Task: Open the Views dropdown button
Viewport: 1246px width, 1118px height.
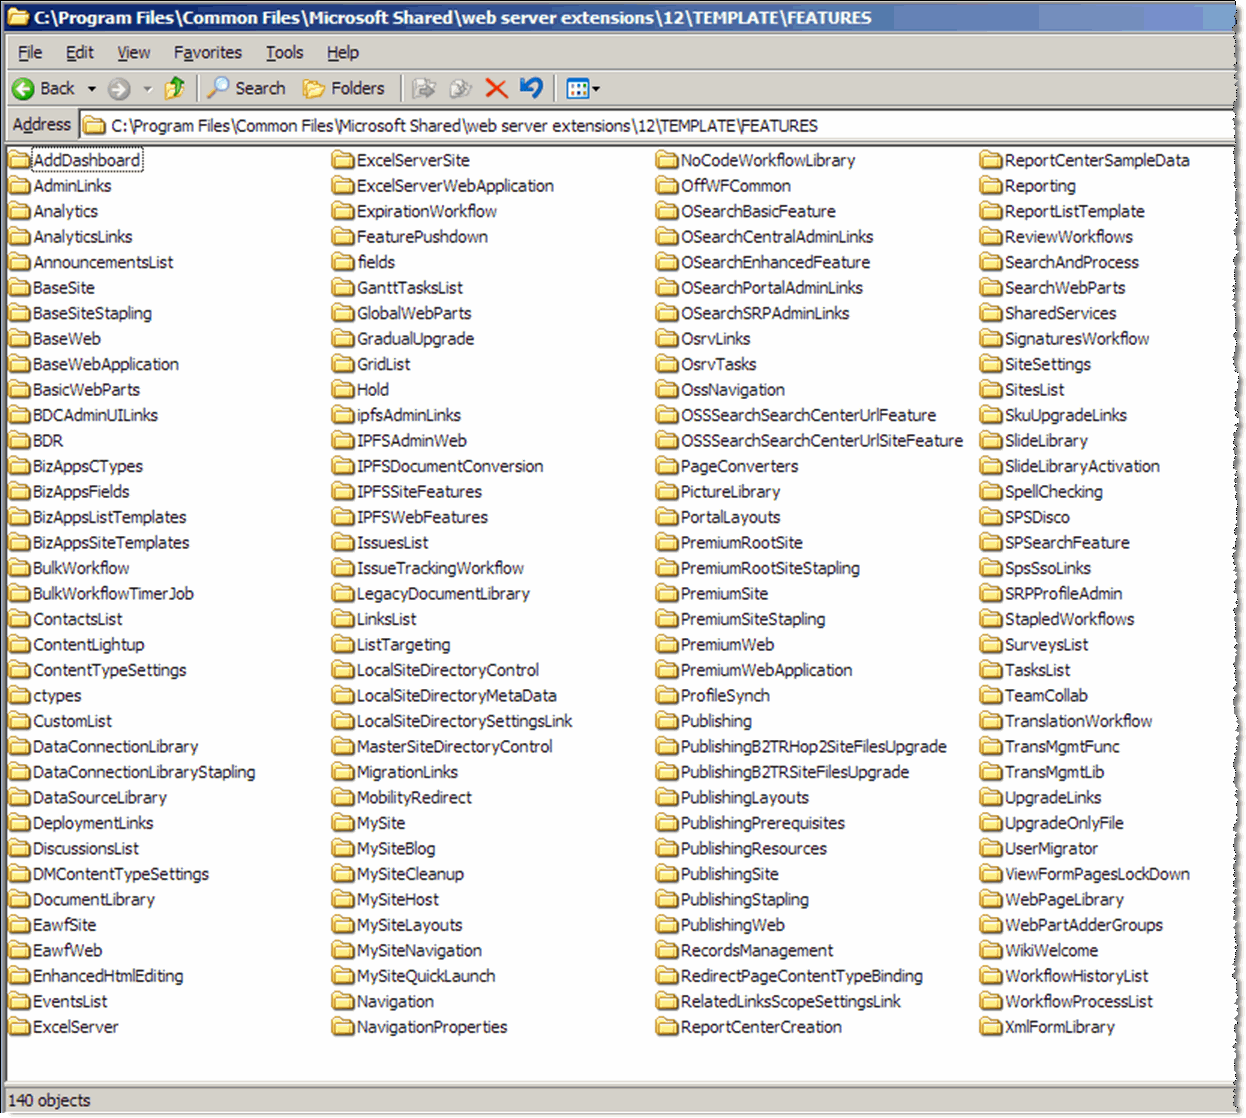Action: point(583,89)
